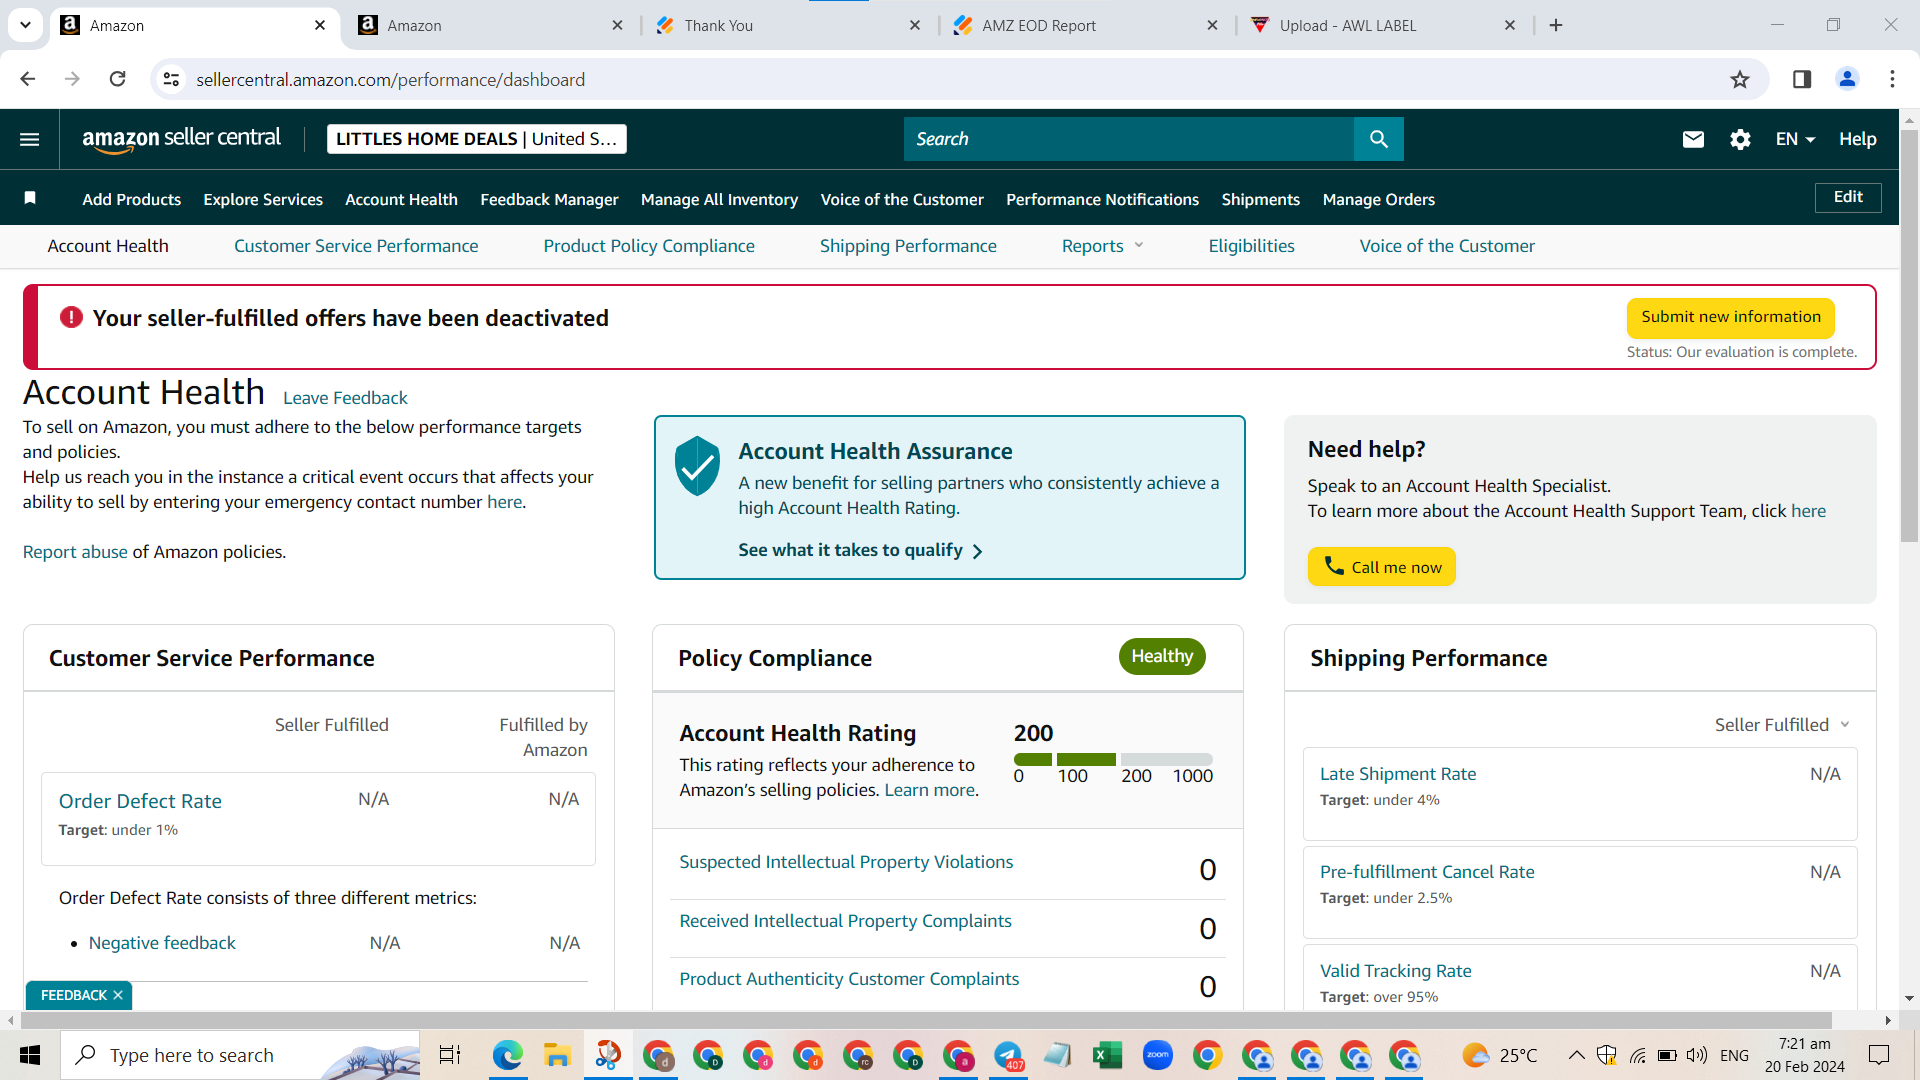Open File Explorer from the taskbar
Screen dimensions: 1920x1080
[x=557, y=1055]
